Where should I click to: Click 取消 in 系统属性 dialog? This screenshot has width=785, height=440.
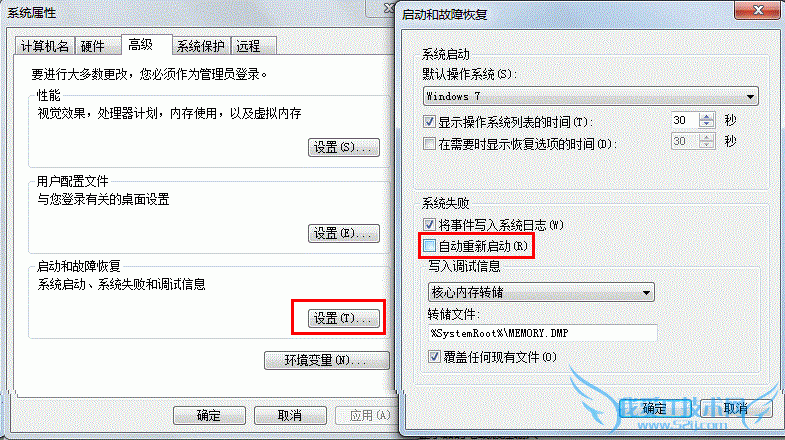click(290, 415)
